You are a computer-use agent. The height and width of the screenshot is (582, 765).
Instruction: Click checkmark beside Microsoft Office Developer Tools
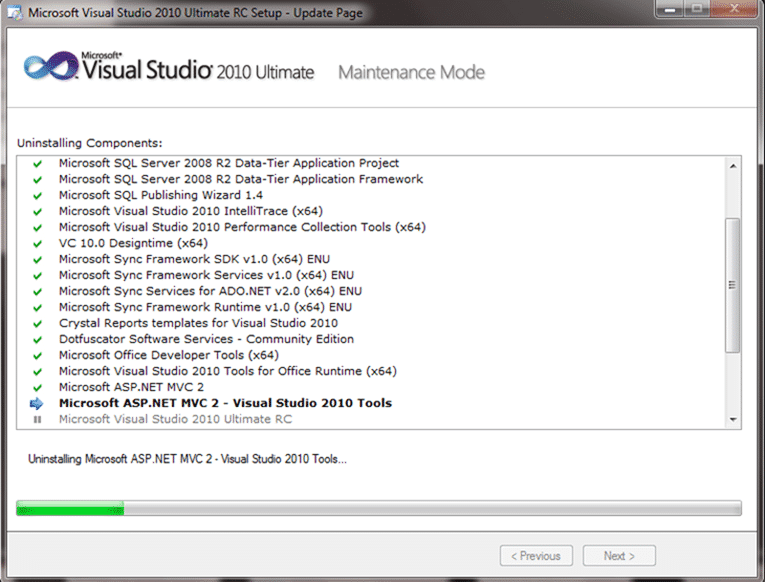point(37,356)
